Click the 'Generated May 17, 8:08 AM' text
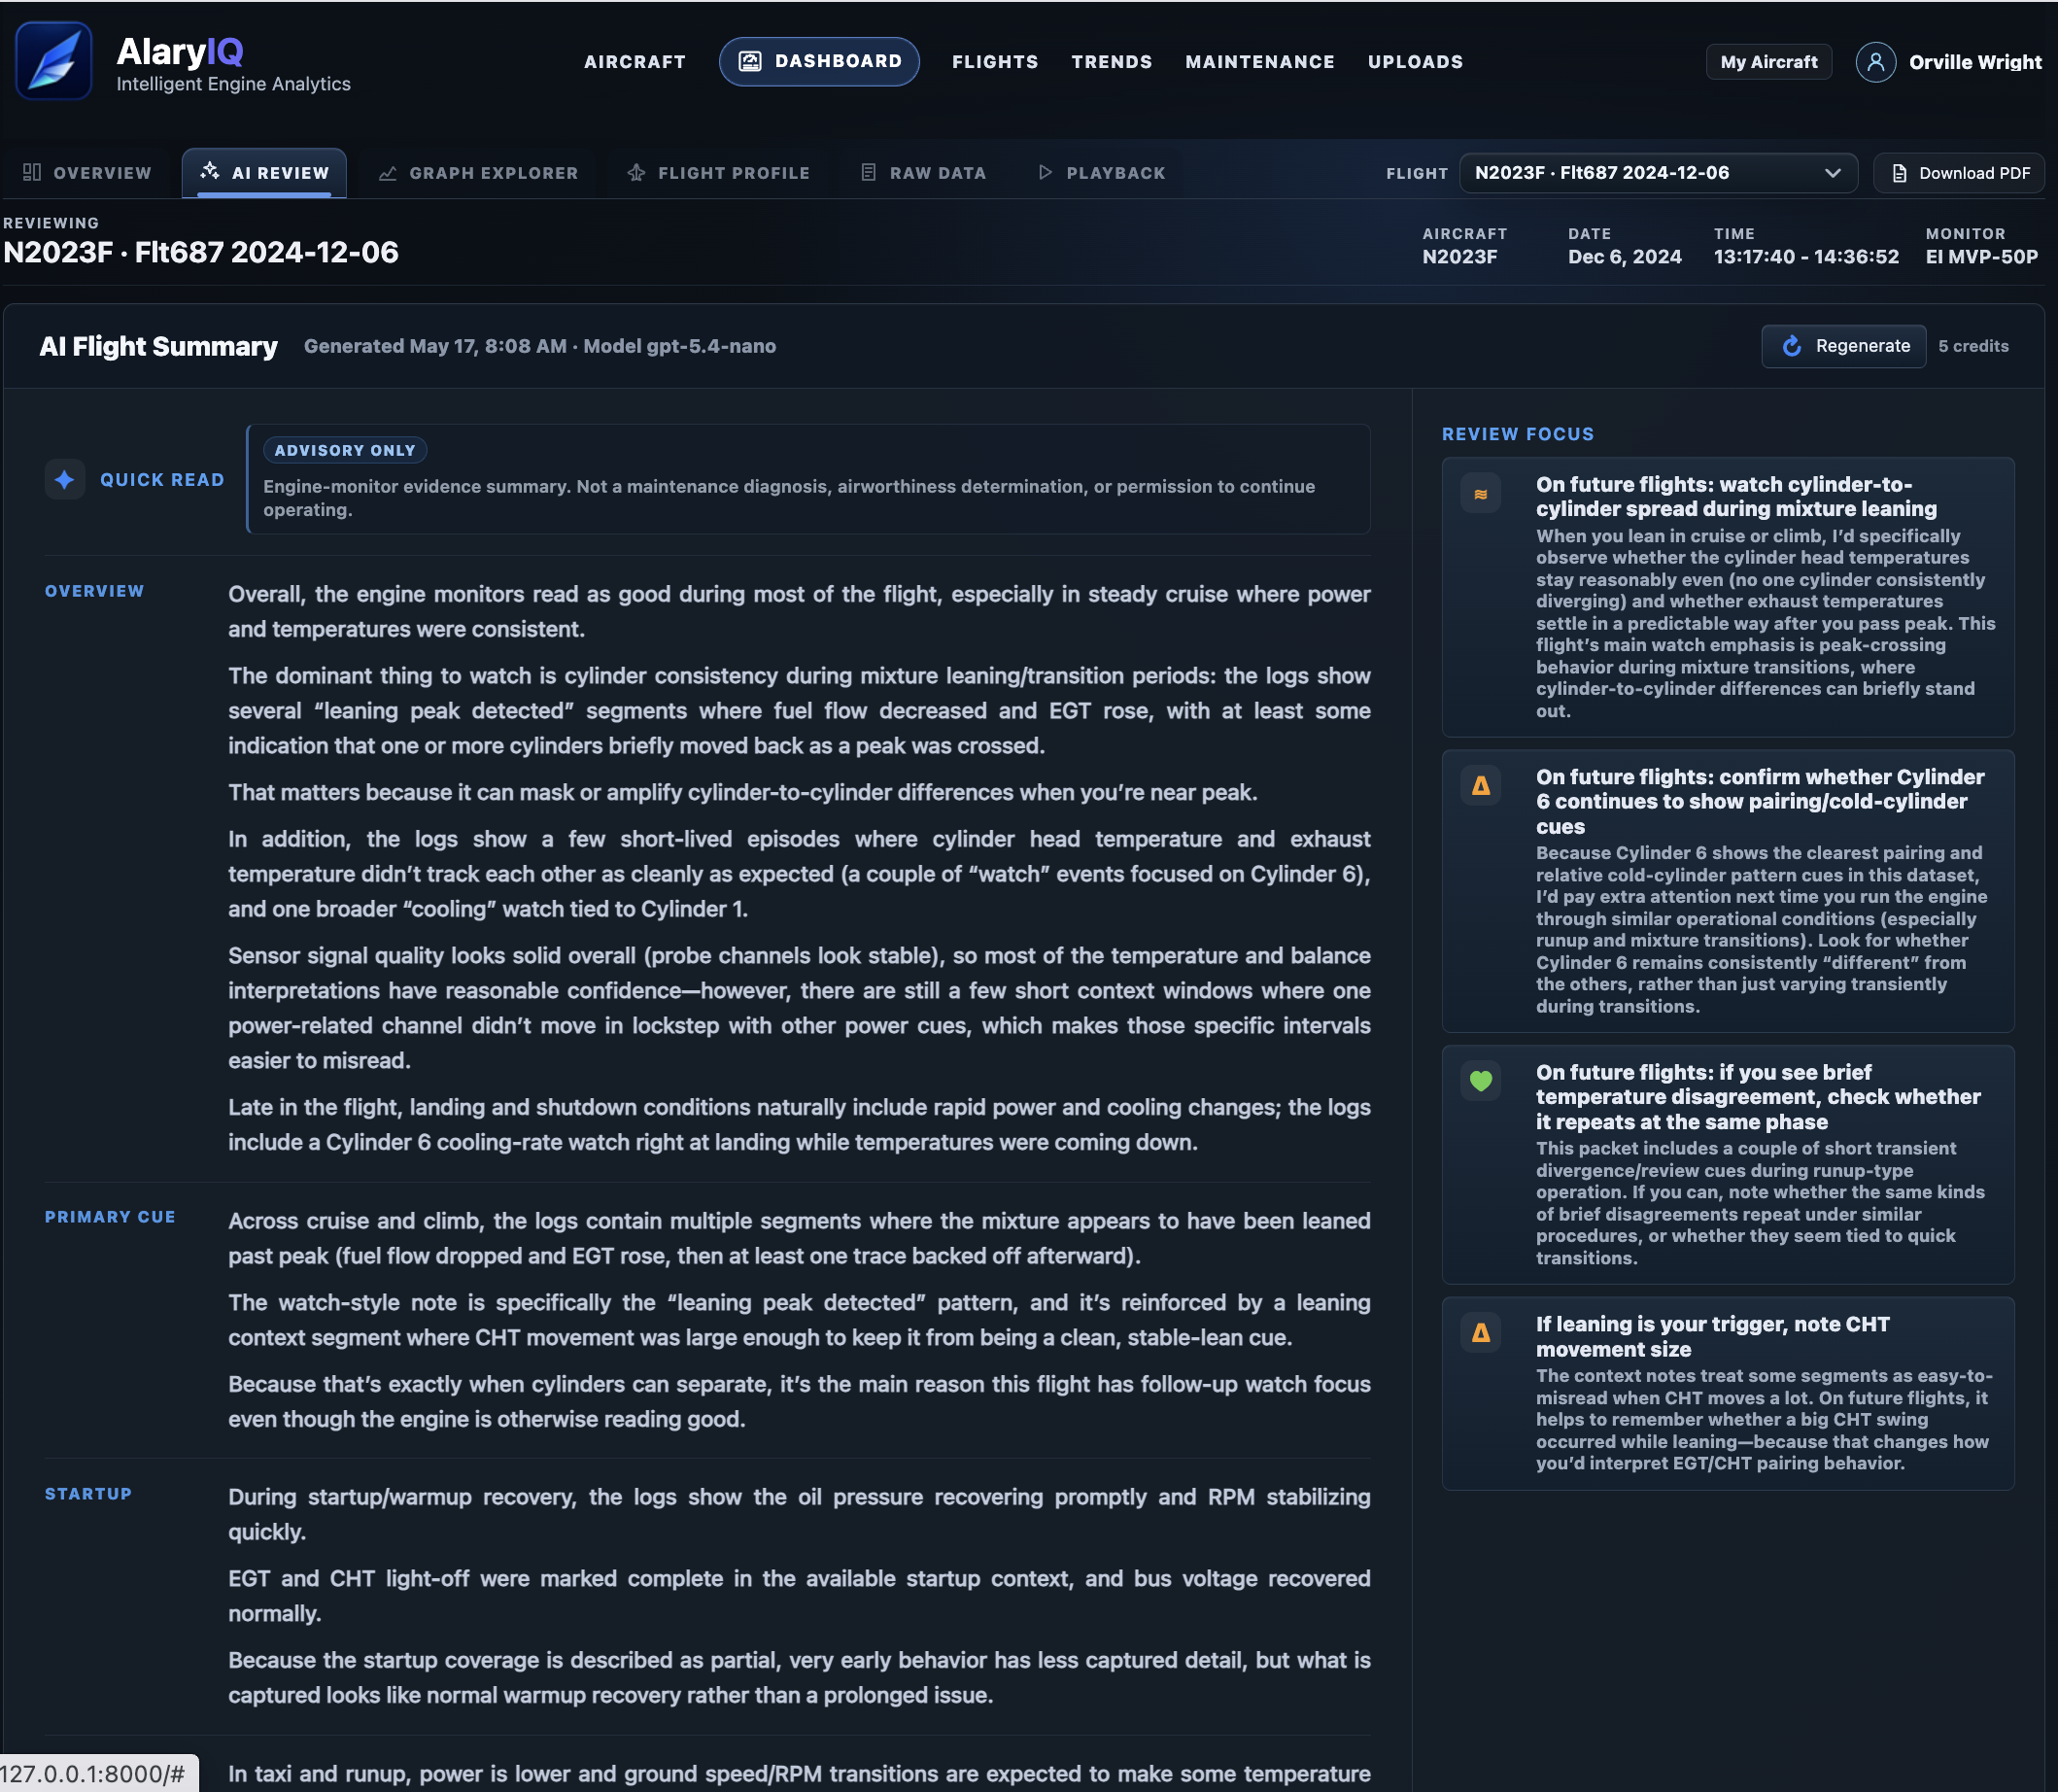2058x1792 pixels. [x=435, y=346]
